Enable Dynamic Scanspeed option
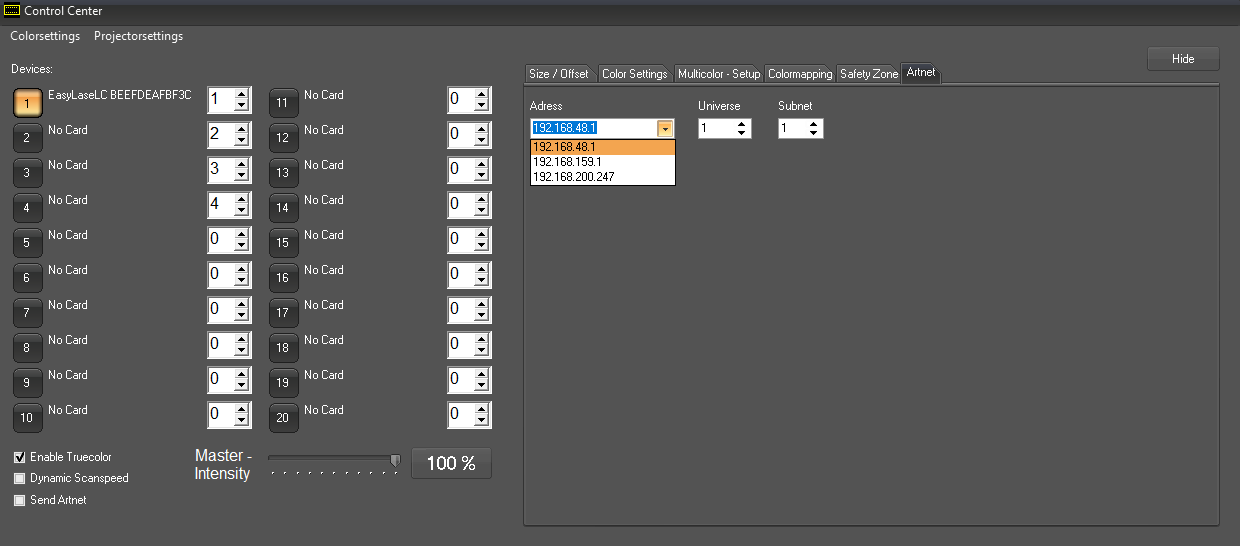 19,479
